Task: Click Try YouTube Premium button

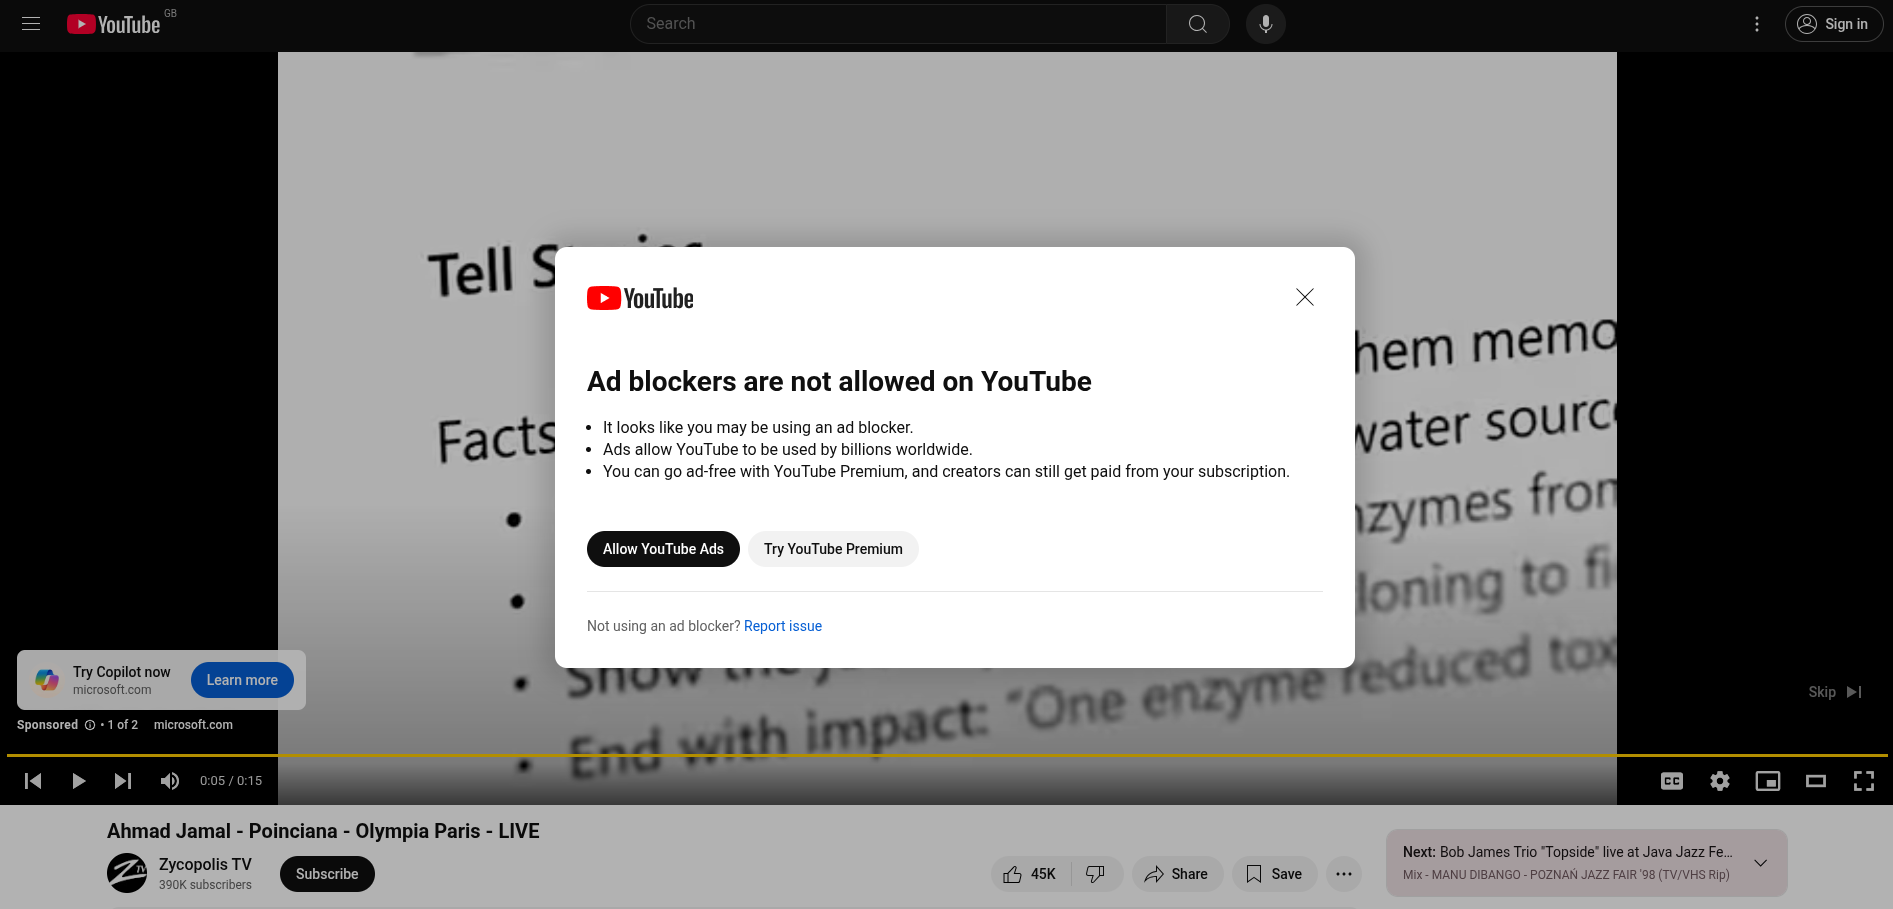Action: (x=833, y=549)
